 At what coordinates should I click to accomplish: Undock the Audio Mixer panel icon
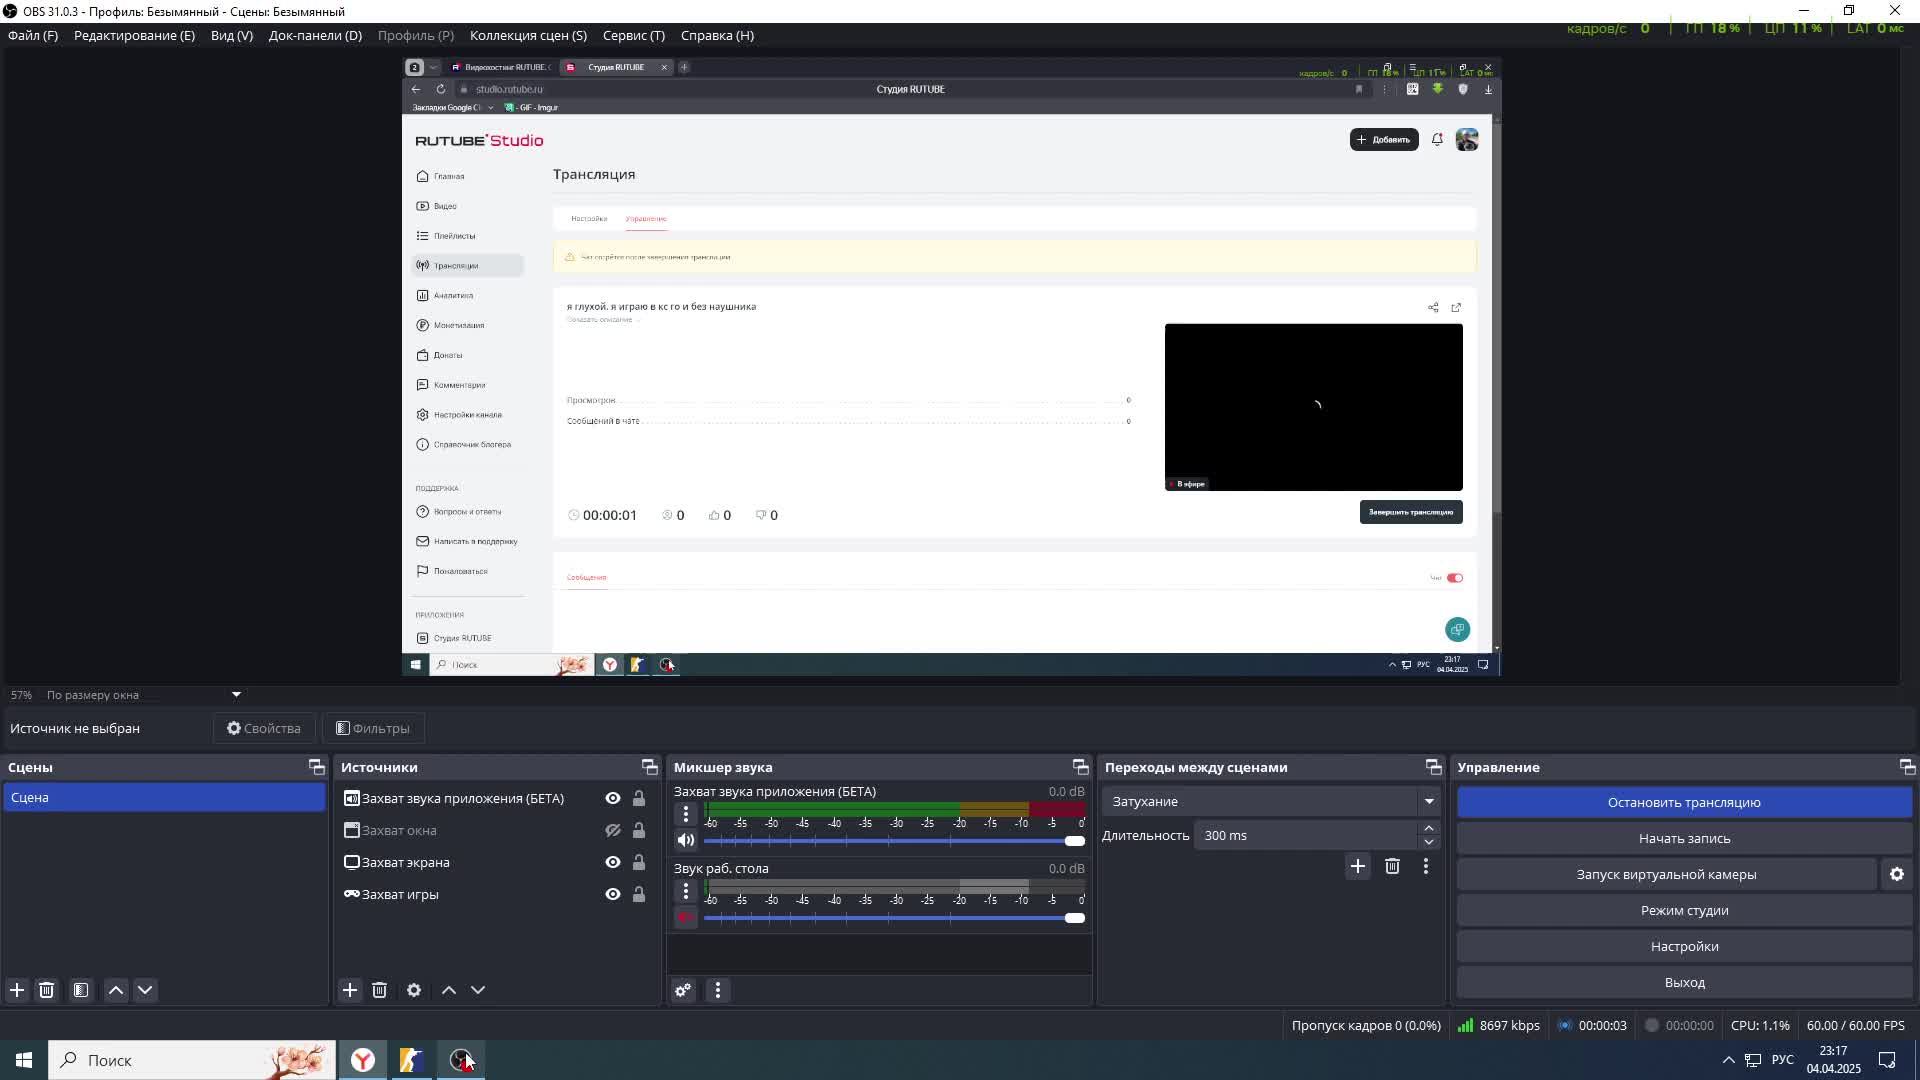1081,767
